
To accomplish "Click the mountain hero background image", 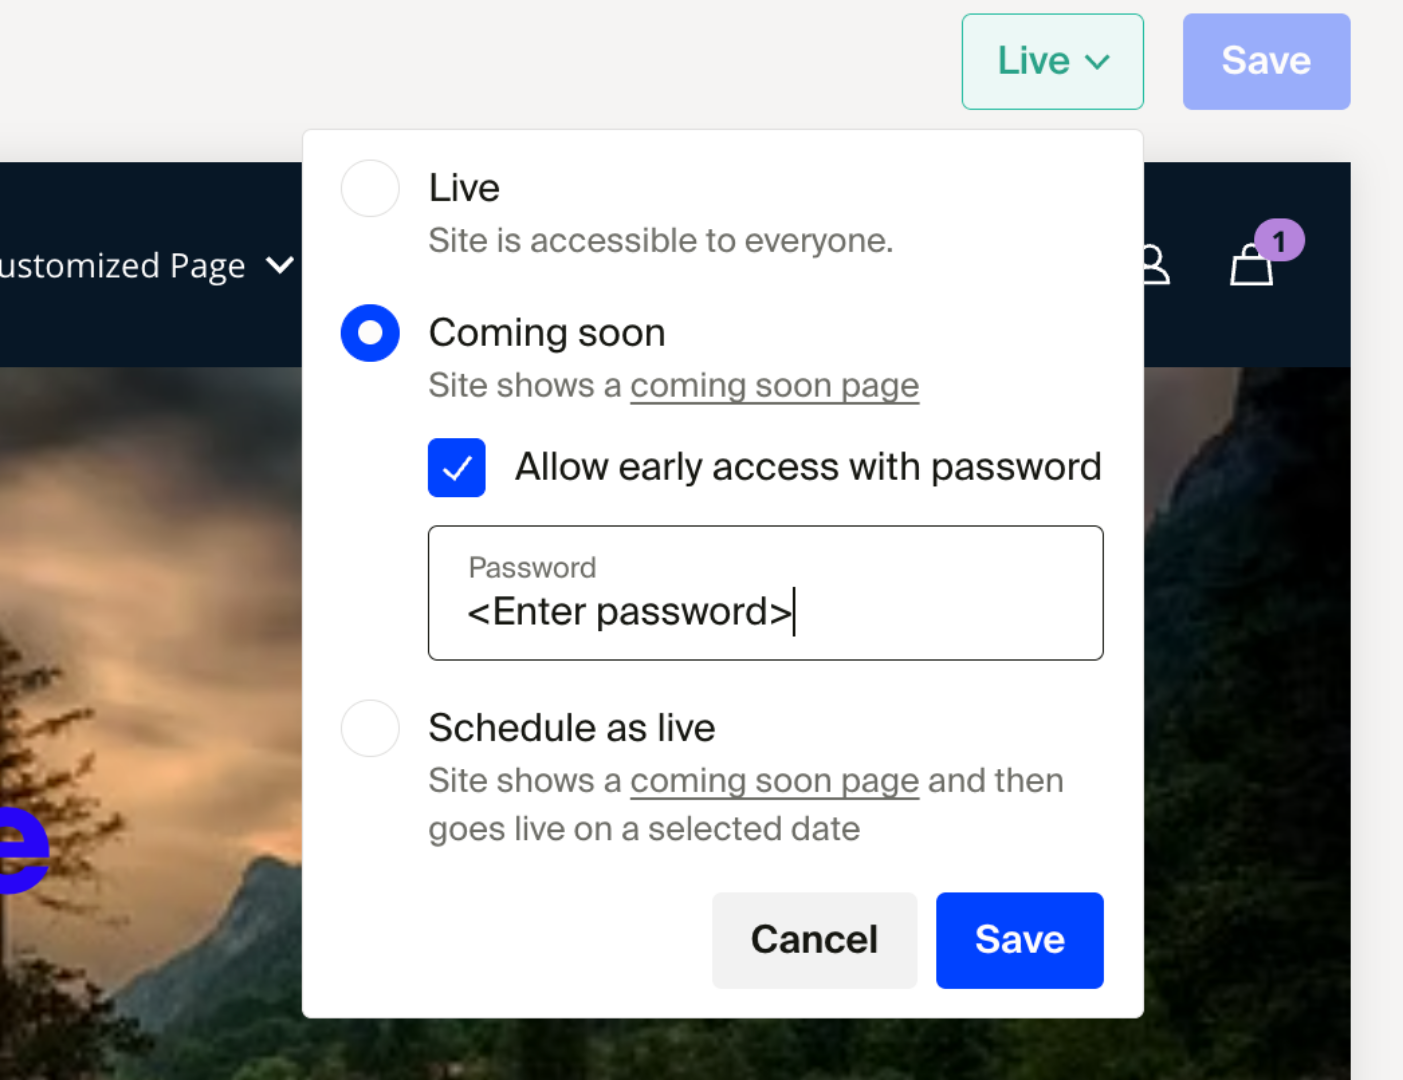I will tap(150, 720).
